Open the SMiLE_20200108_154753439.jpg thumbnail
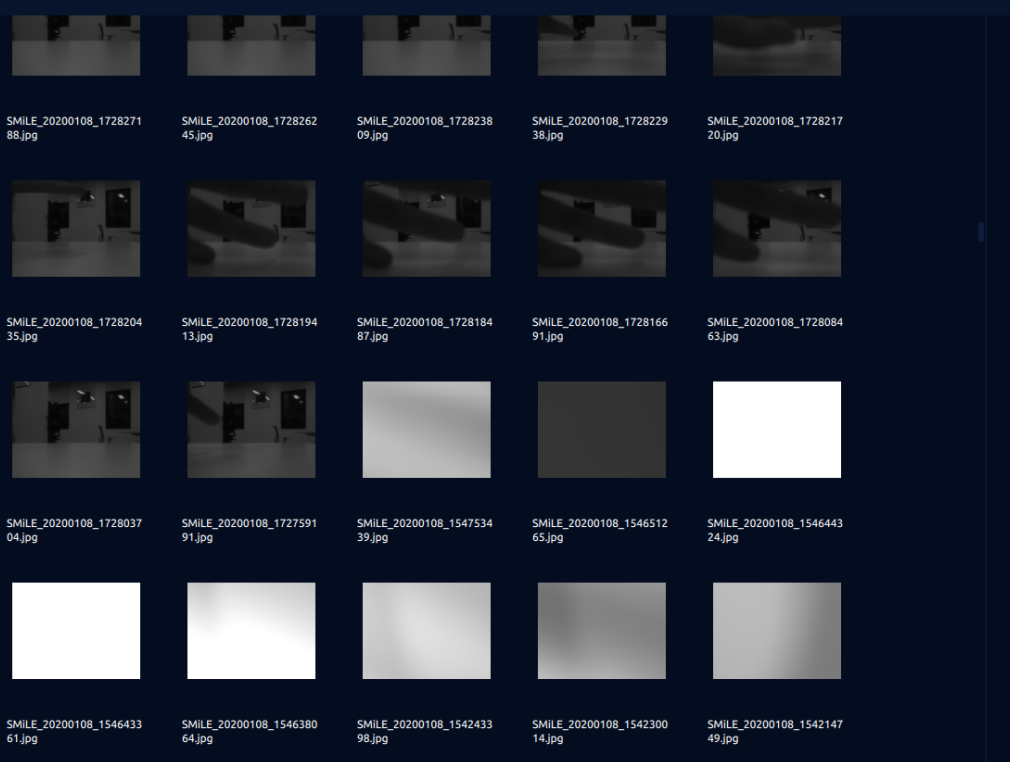The image size is (1010, 762). (x=426, y=429)
